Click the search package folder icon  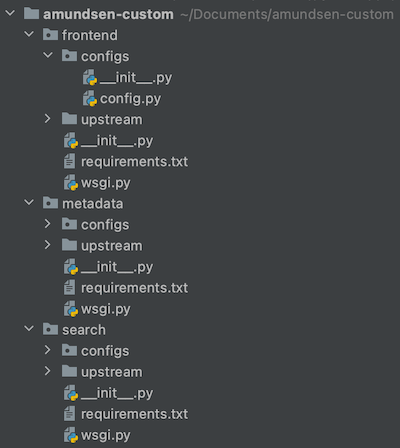50,329
